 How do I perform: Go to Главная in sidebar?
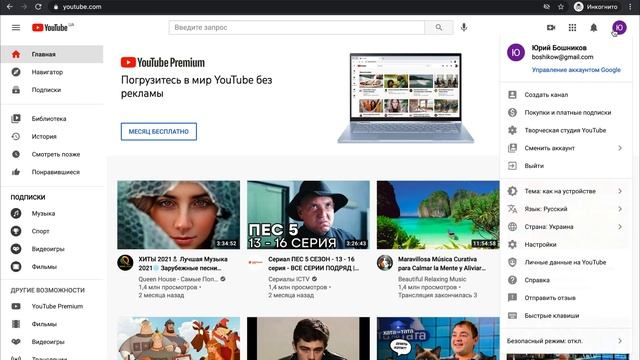point(52,54)
